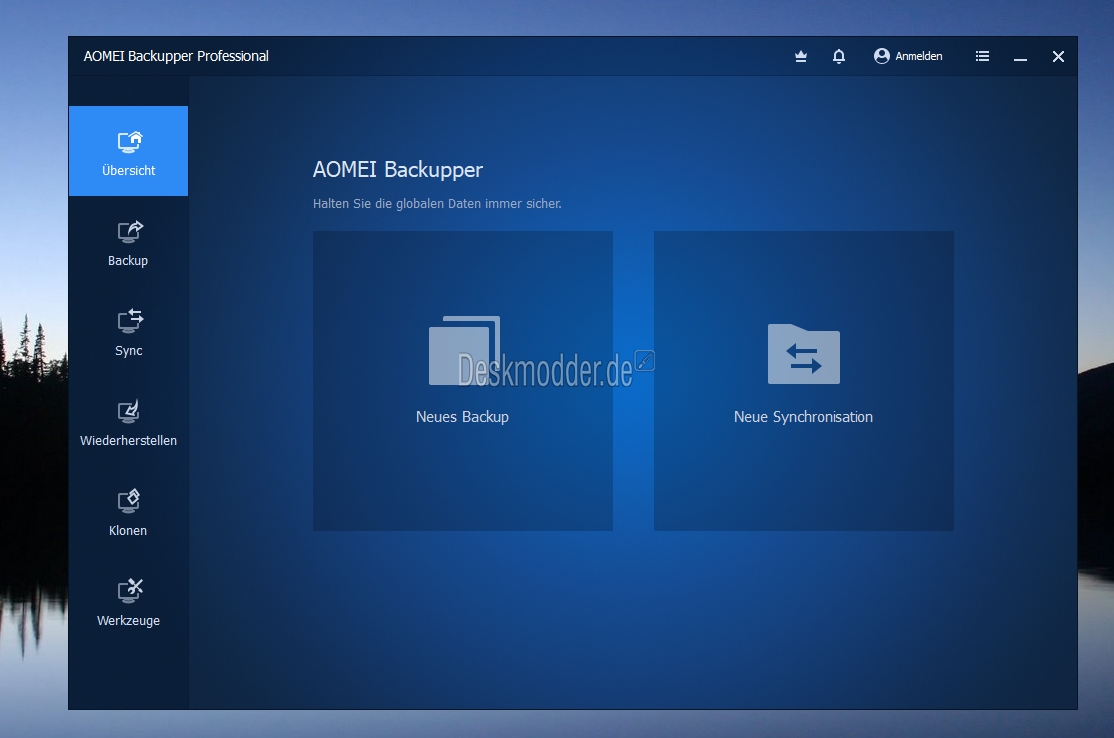Open notifications via the bell icon

tap(839, 56)
